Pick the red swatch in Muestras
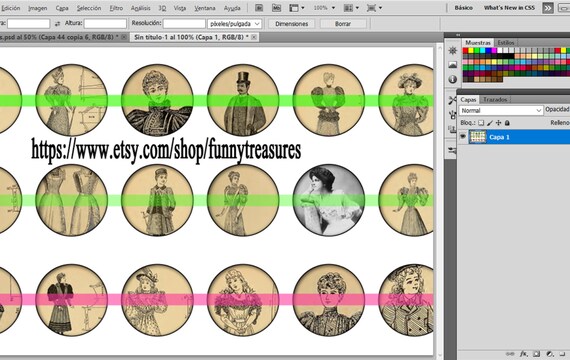Image resolution: width=570 pixels, height=360 pixels. [x=465, y=51]
